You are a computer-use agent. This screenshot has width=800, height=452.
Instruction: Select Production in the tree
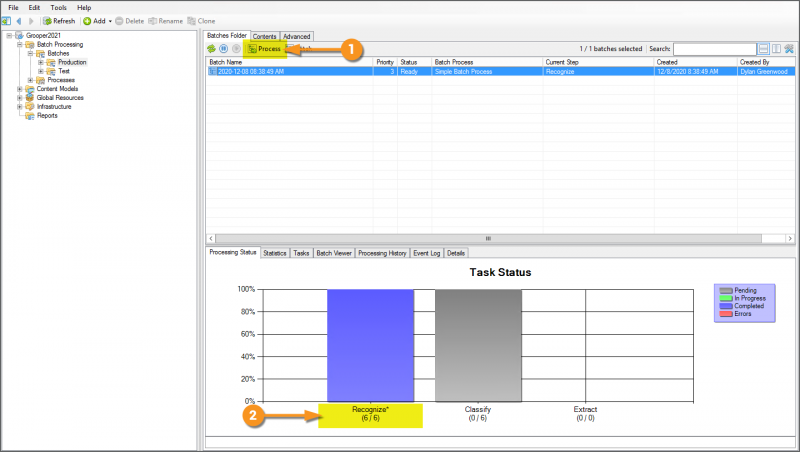point(72,62)
